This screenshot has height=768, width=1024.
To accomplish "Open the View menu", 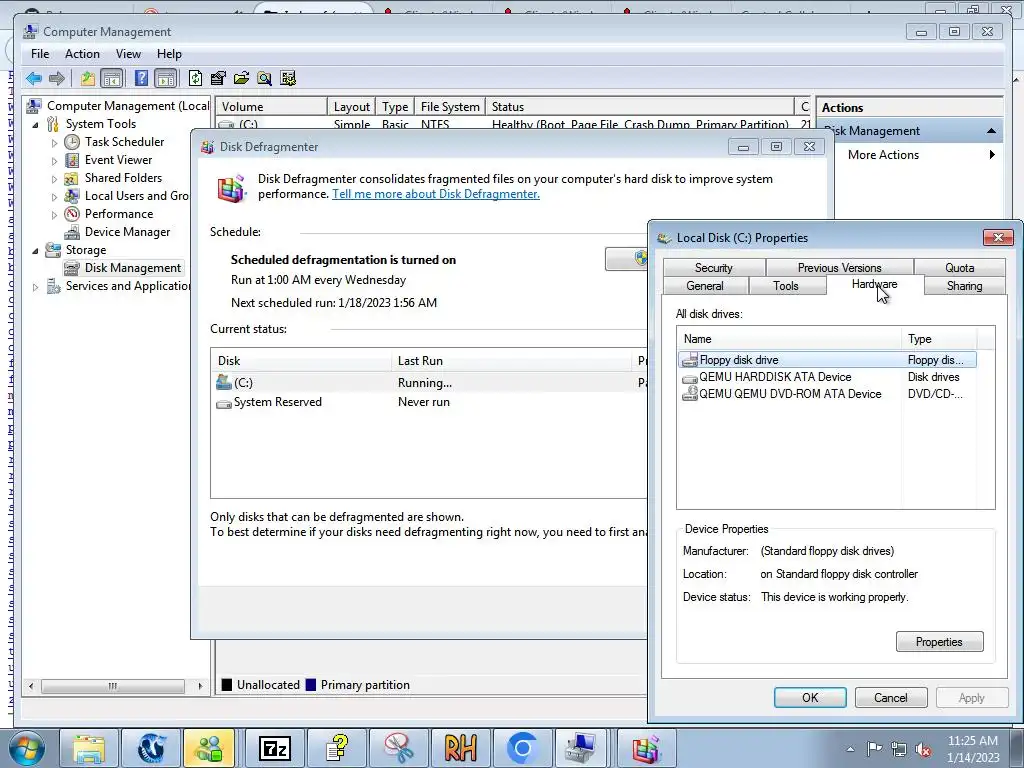I will [x=128, y=54].
